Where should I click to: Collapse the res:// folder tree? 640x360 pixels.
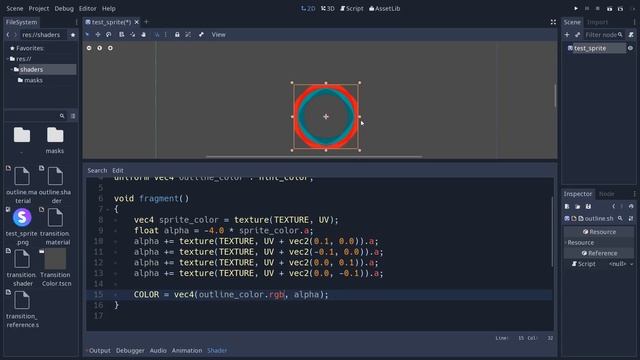(x=8, y=59)
